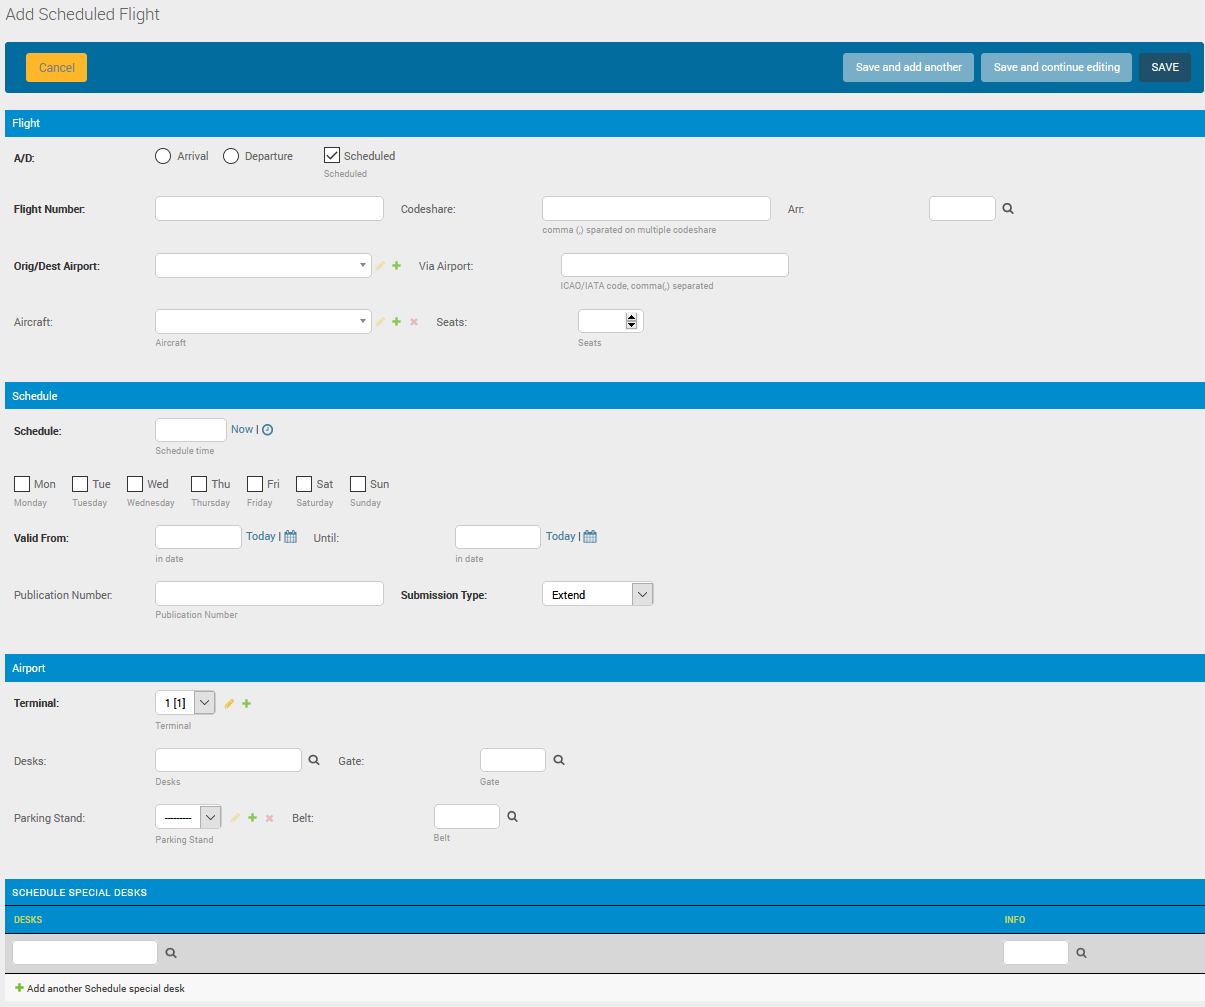Click the yellow Cancel button
Image resolution: width=1205 pixels, height=1007 pixels.
pos(57,68)
